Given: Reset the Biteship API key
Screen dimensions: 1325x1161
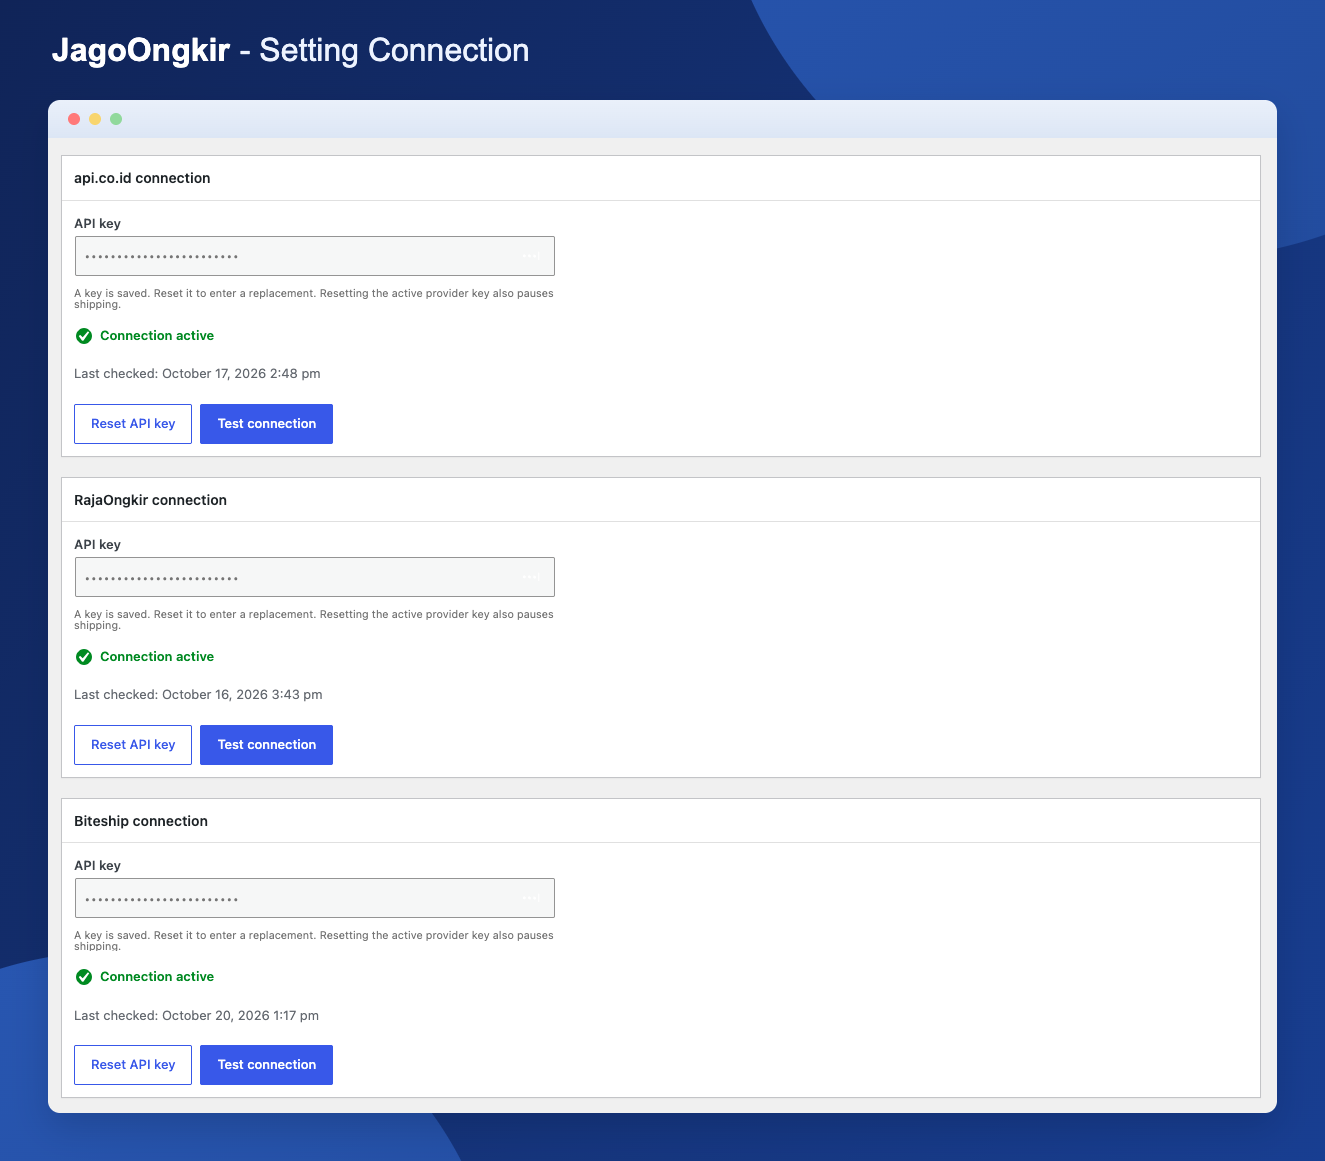Looking at the screenshot, I should tap(133, 1065).
